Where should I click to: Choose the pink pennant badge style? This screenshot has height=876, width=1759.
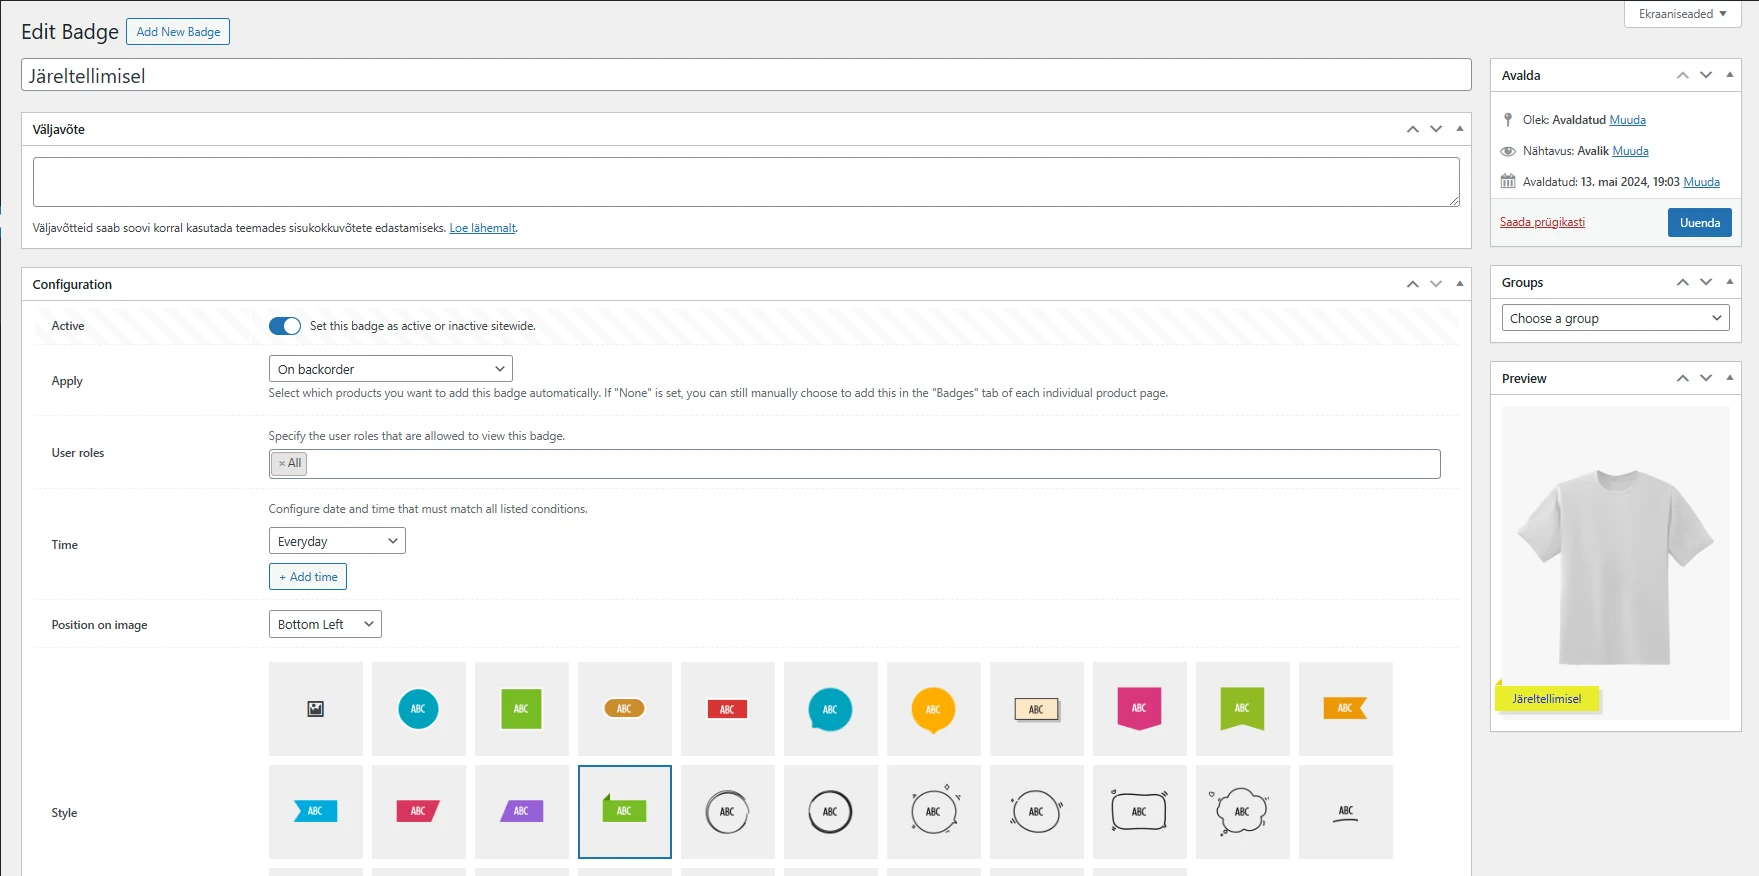click(1139, 709)
